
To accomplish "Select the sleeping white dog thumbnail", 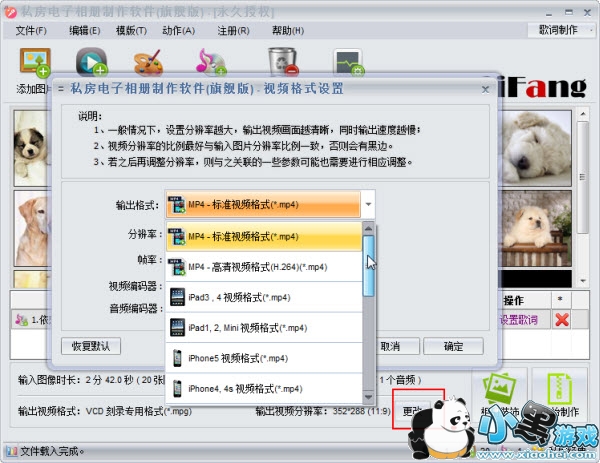I will 536,148.
